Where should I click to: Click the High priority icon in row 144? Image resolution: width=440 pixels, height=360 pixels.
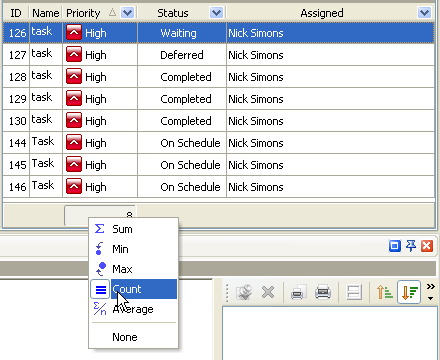click(74, 143)
